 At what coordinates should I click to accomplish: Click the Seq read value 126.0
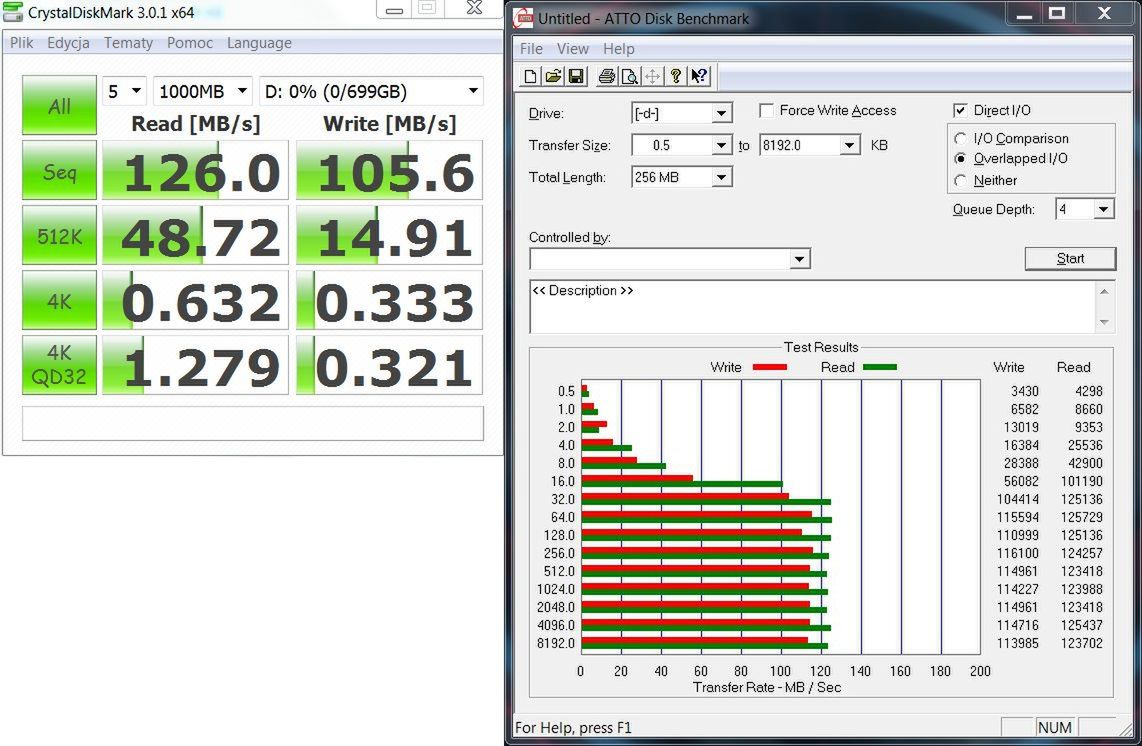195,170
